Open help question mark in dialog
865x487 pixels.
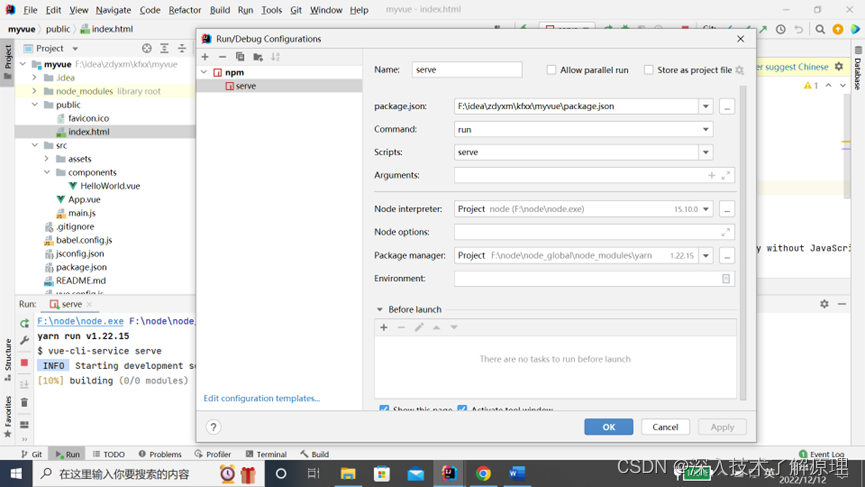(x=213, y=427)
